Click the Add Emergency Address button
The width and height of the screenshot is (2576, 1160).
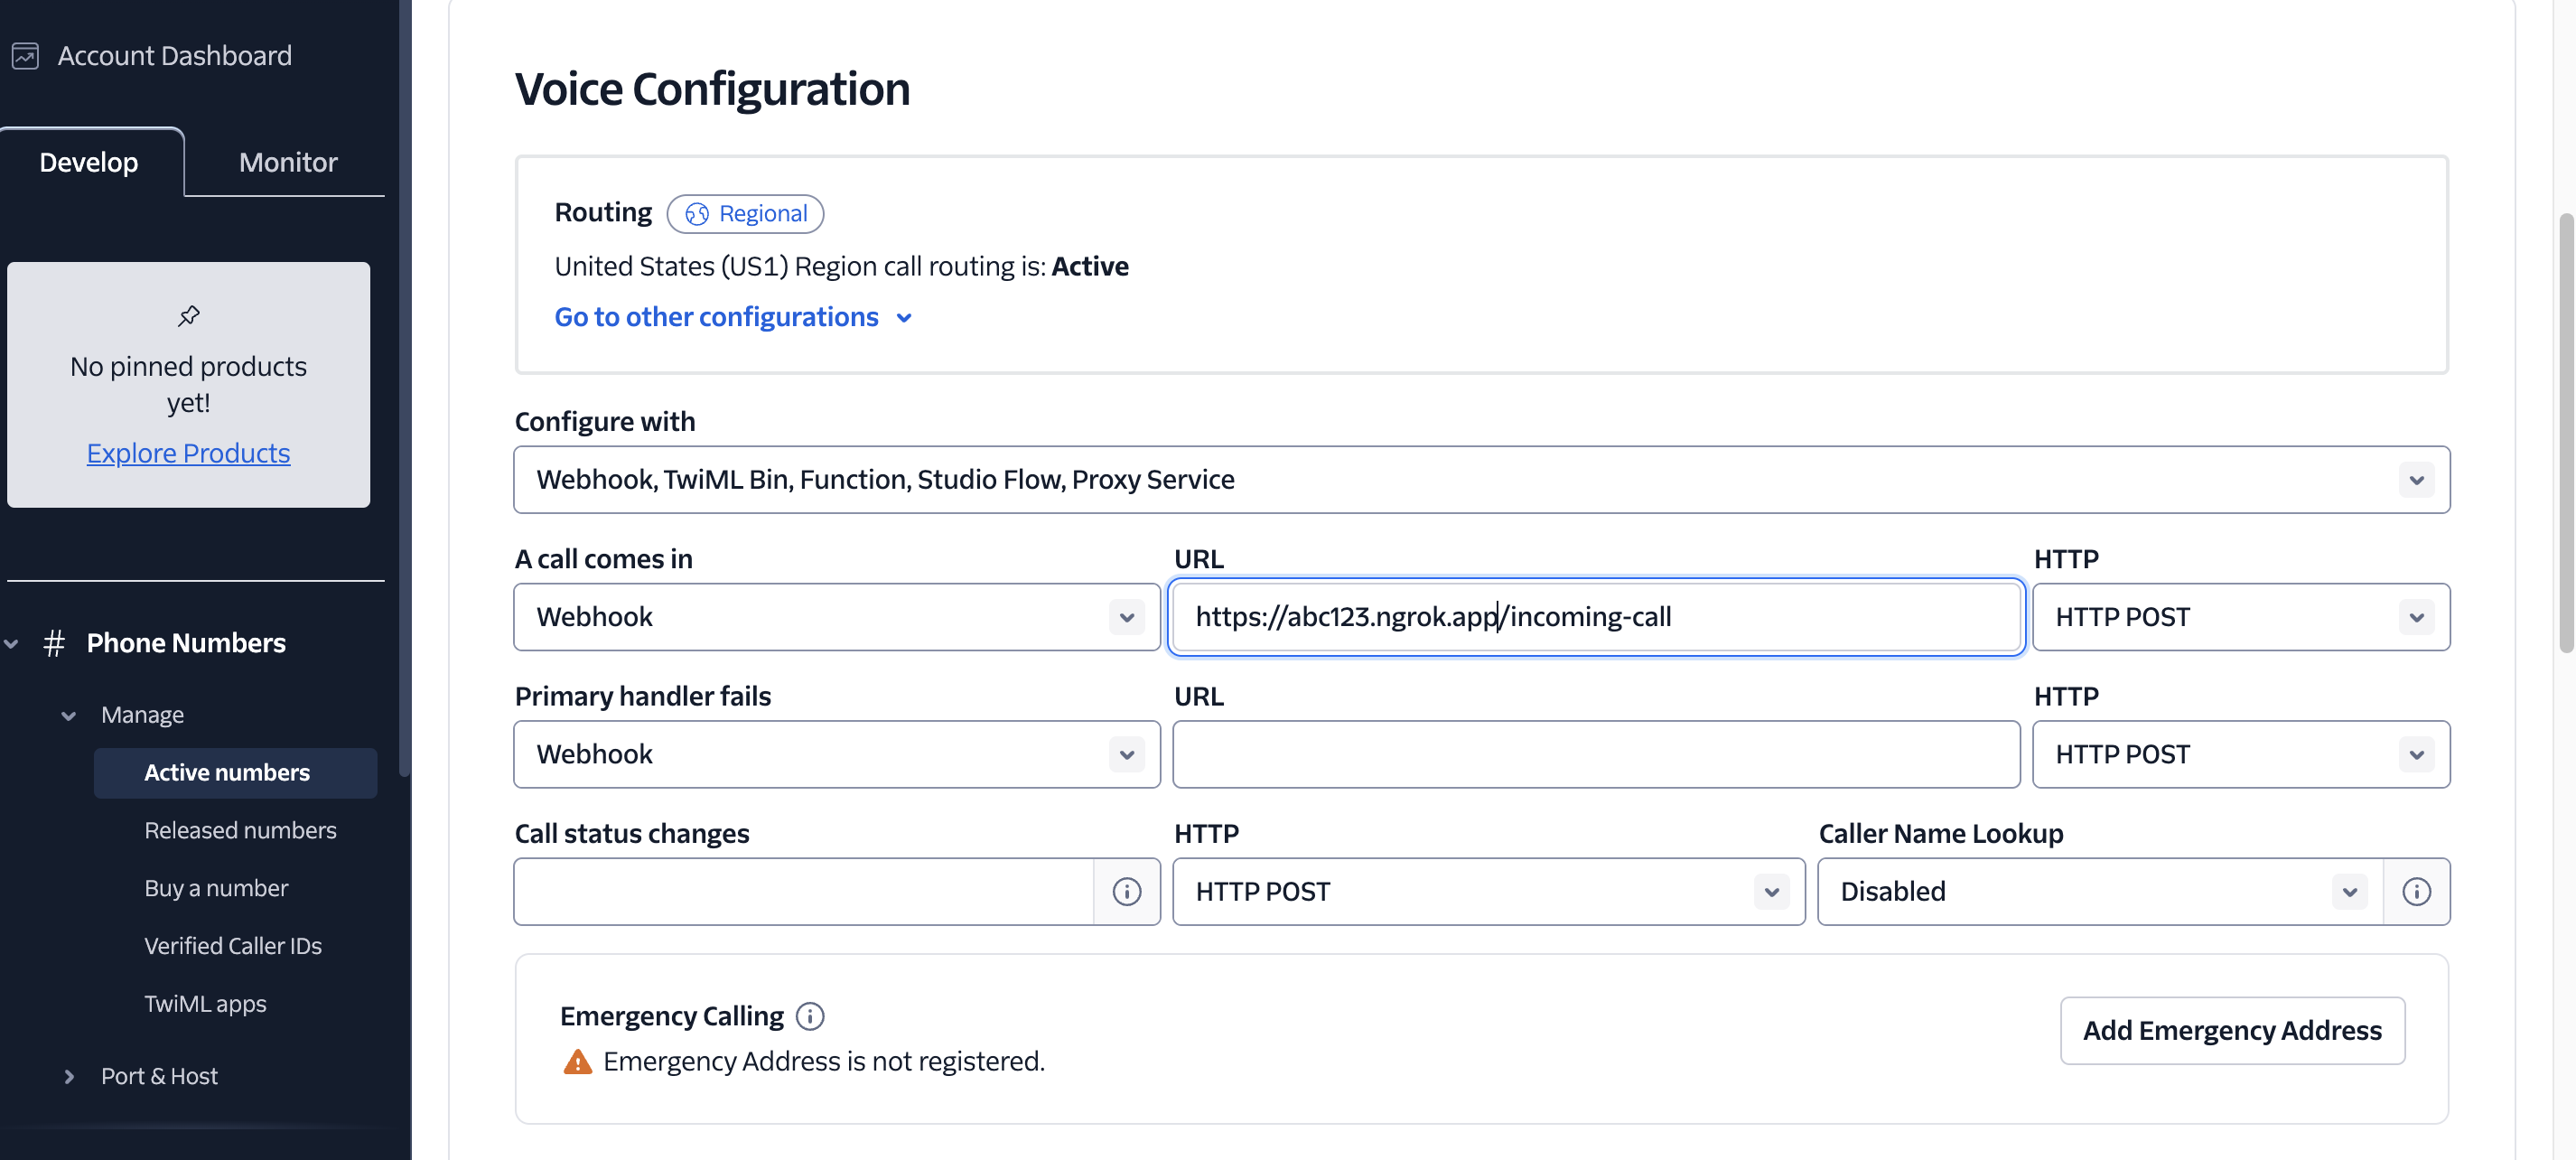click(x=2232, y=1030)
